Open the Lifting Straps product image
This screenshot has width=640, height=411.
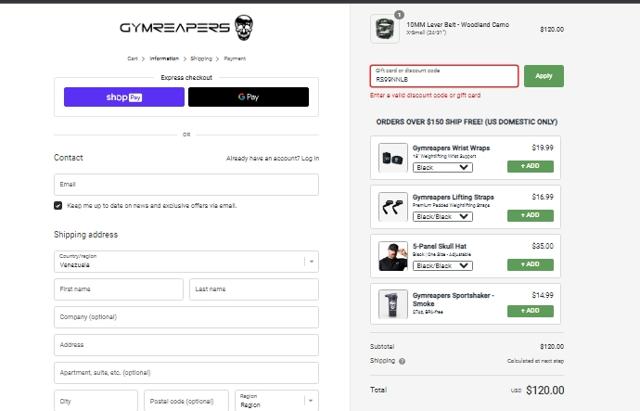393,207
